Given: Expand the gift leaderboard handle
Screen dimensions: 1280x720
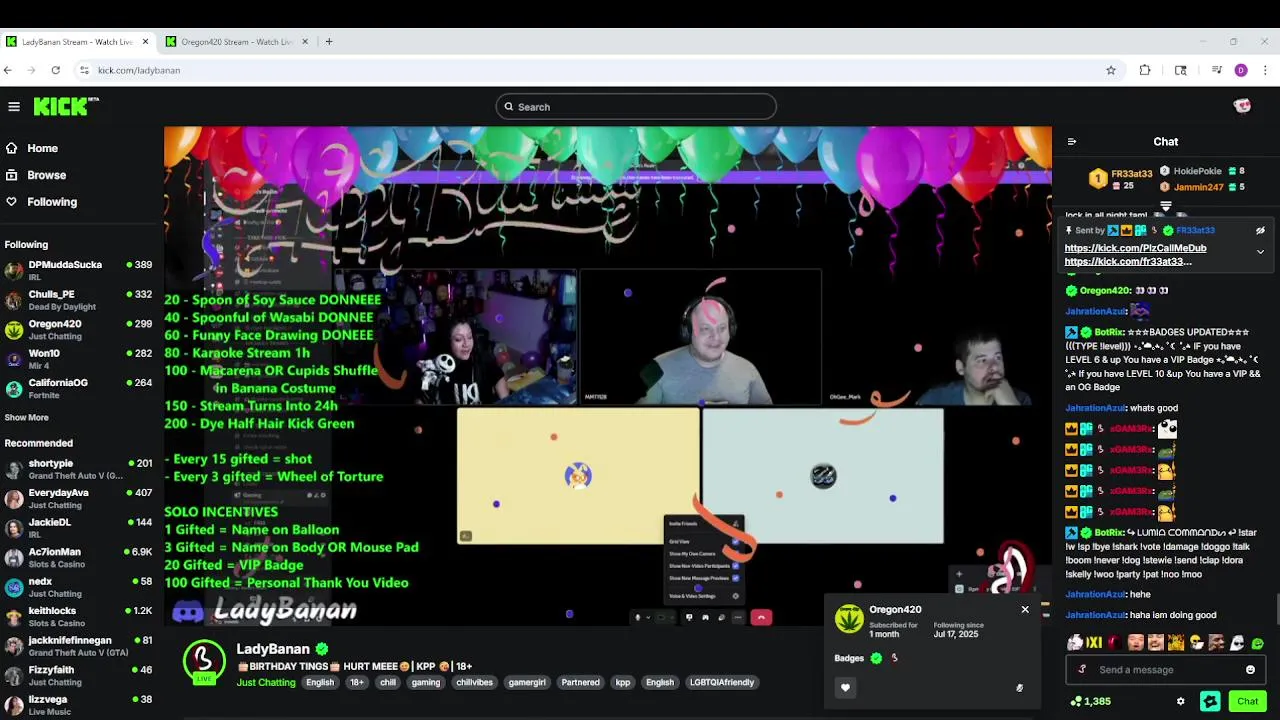Looking at the screenshot, I should (x=1166, y=206).
